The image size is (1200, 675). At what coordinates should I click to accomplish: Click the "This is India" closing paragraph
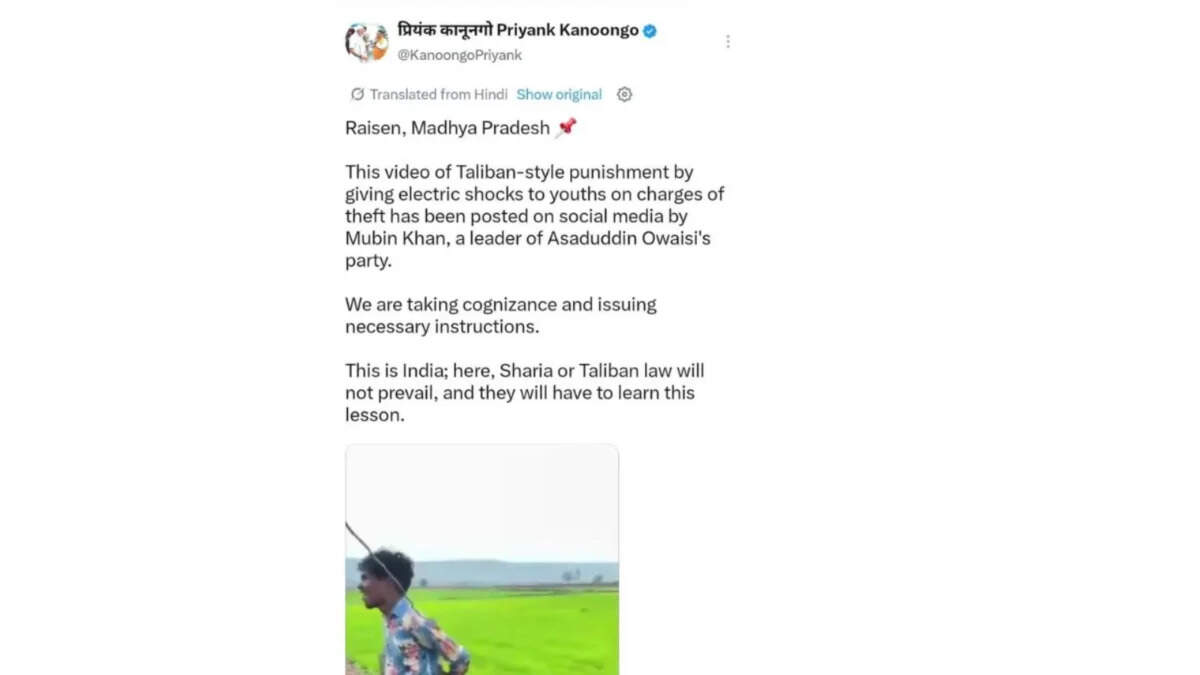point(525,392)
